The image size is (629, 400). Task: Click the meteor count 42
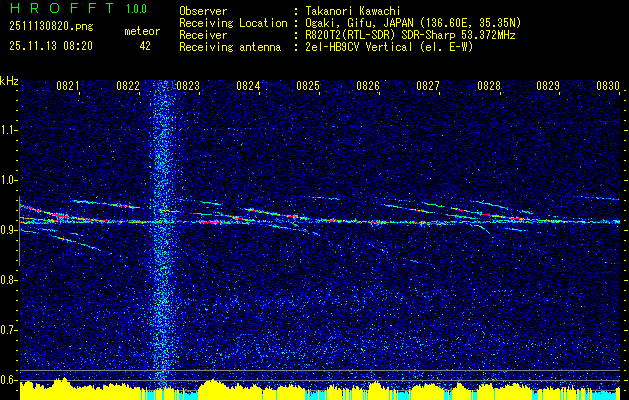(145, 46)
